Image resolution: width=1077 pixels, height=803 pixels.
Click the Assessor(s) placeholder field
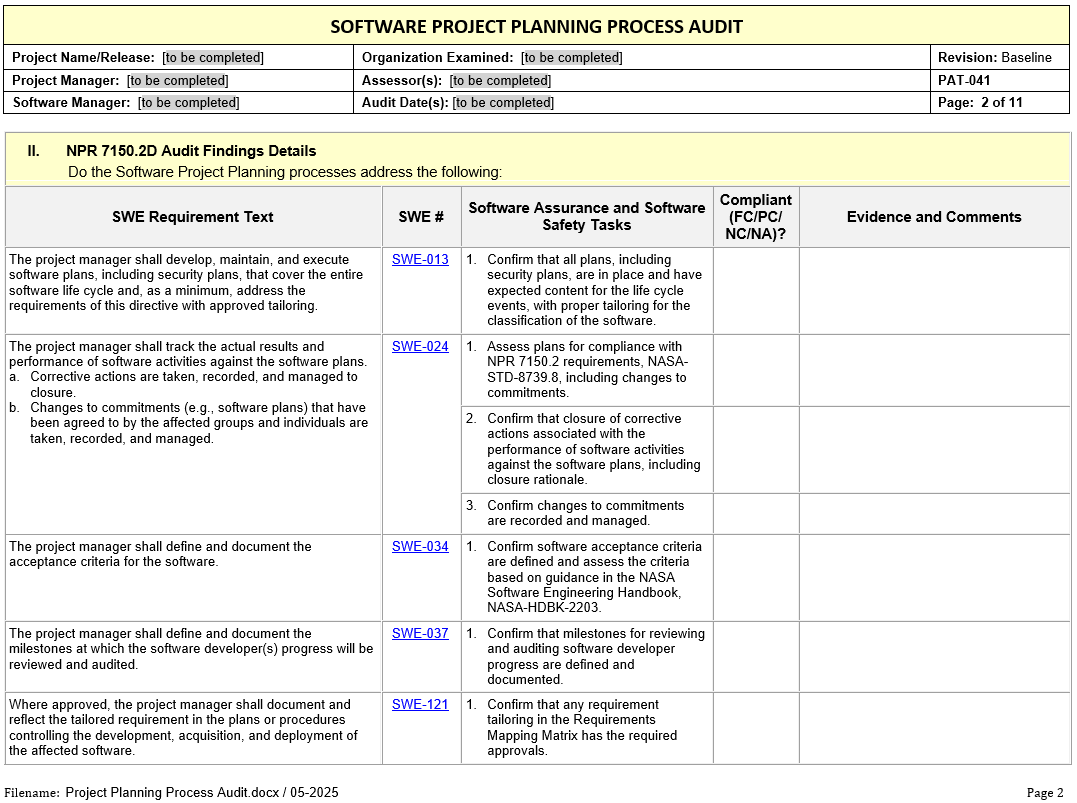coord(500,81)
